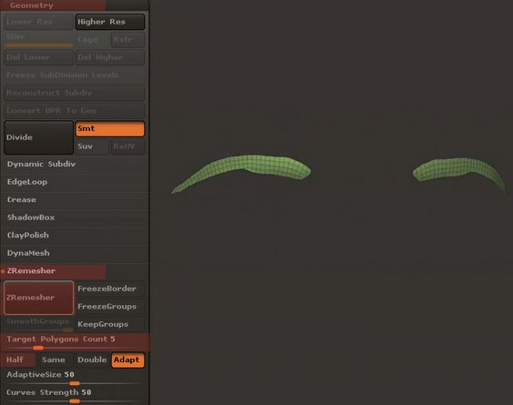Image resolution: width=513 pixels, height=405 pixels.
Task: Run the large ZRemesher button
Action: 39,298
